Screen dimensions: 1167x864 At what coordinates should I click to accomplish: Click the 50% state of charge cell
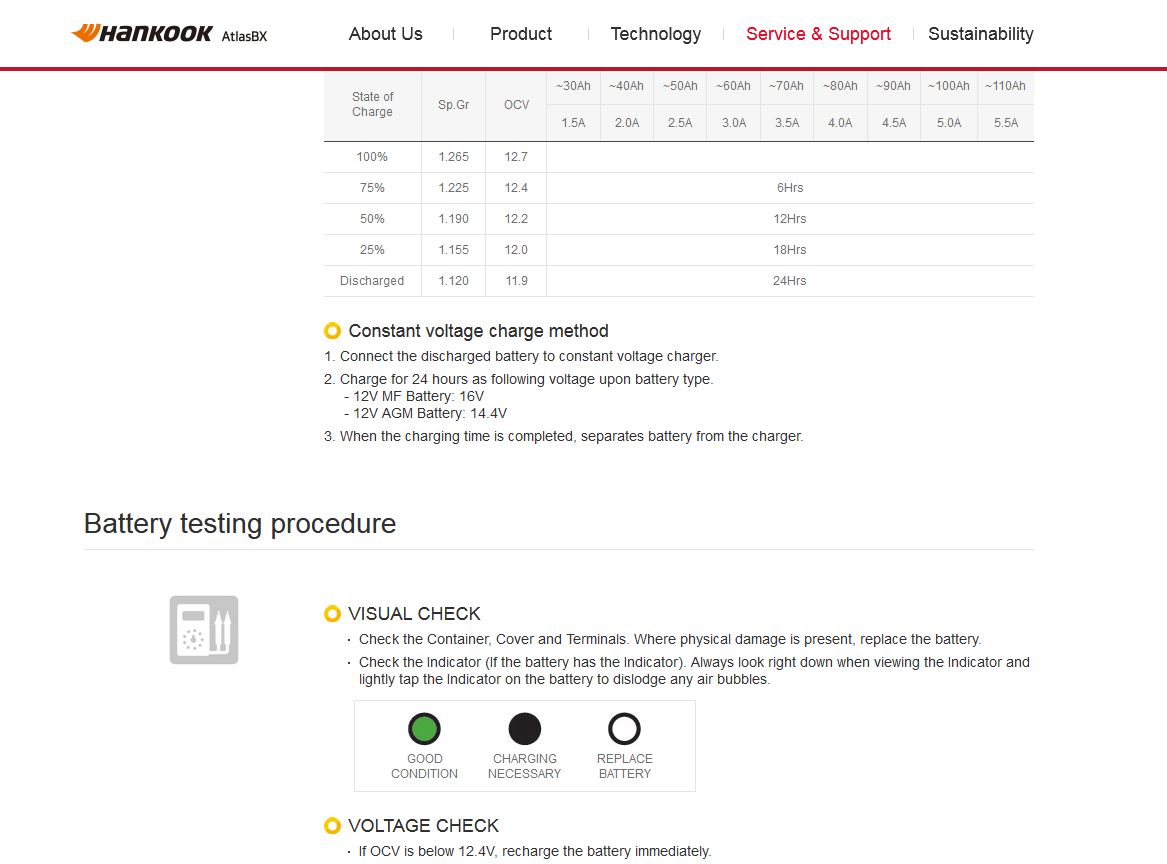tap(372, 219)
